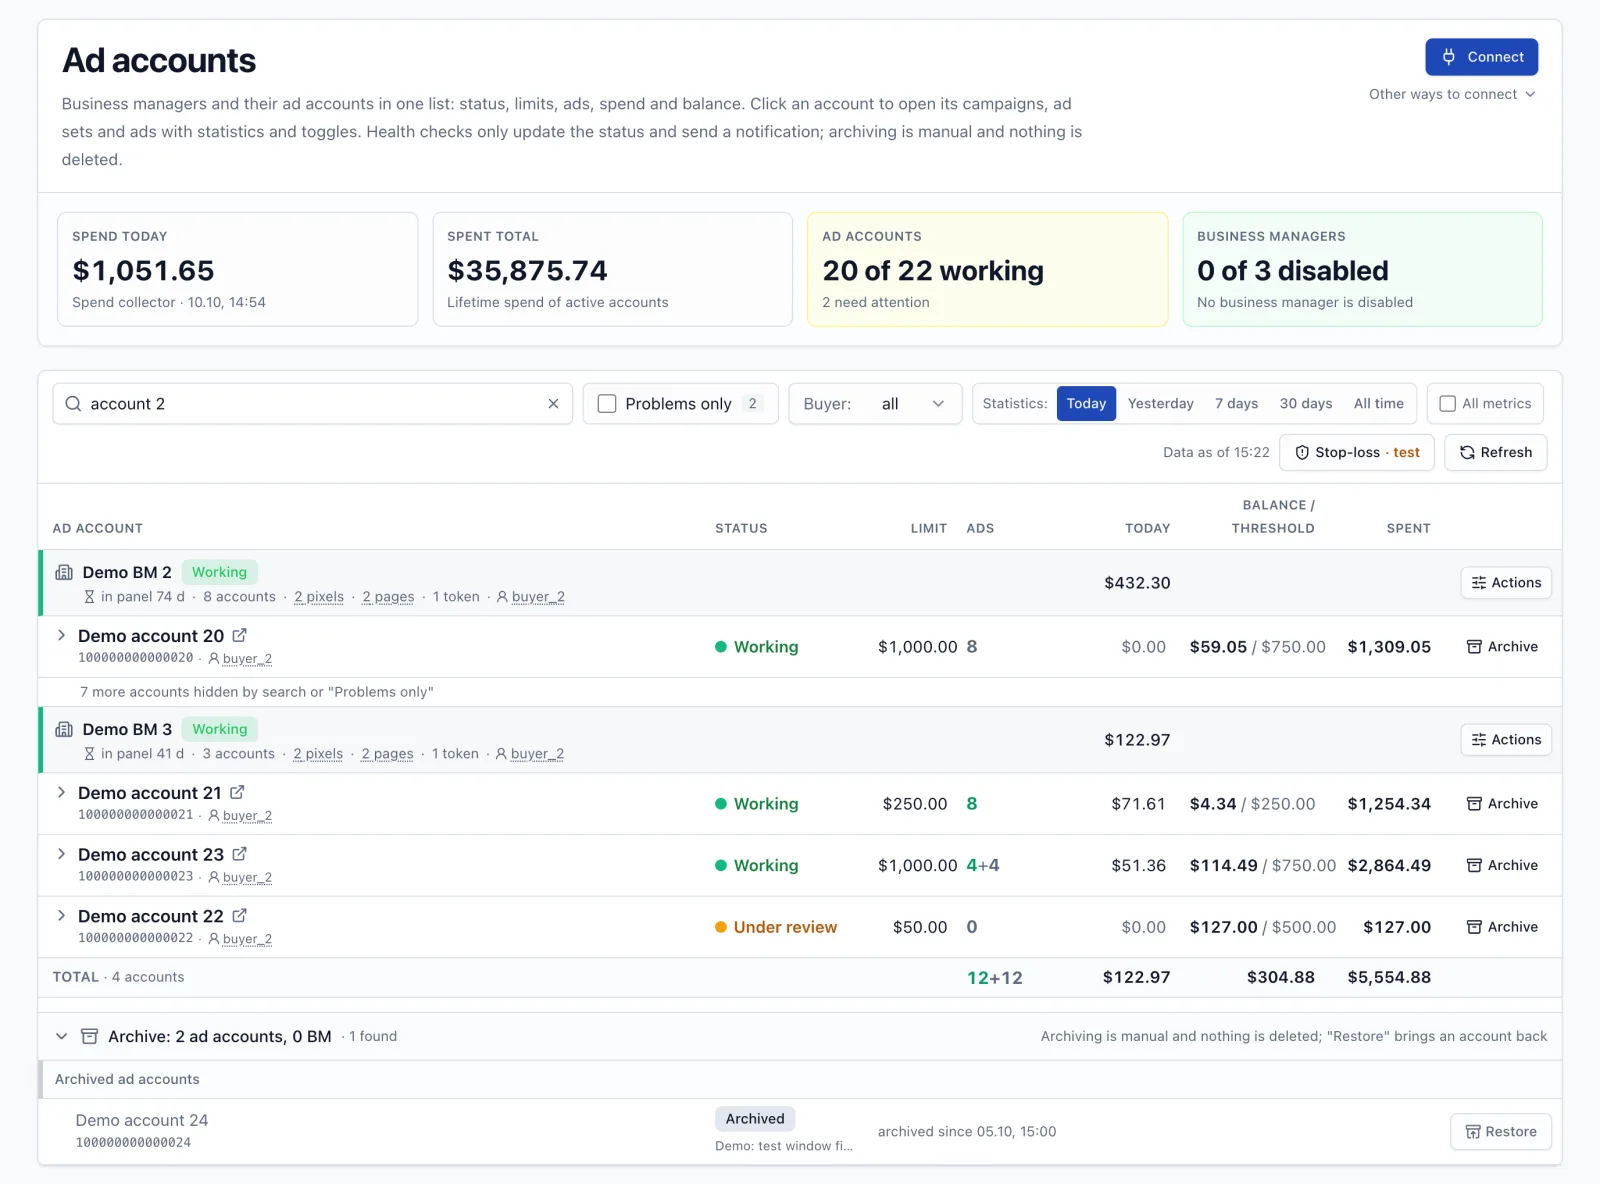Viewport: 1600px width, 1184px height.
Task: Open the Buyer filter dropdown
Action: click(x=875, y=404)
